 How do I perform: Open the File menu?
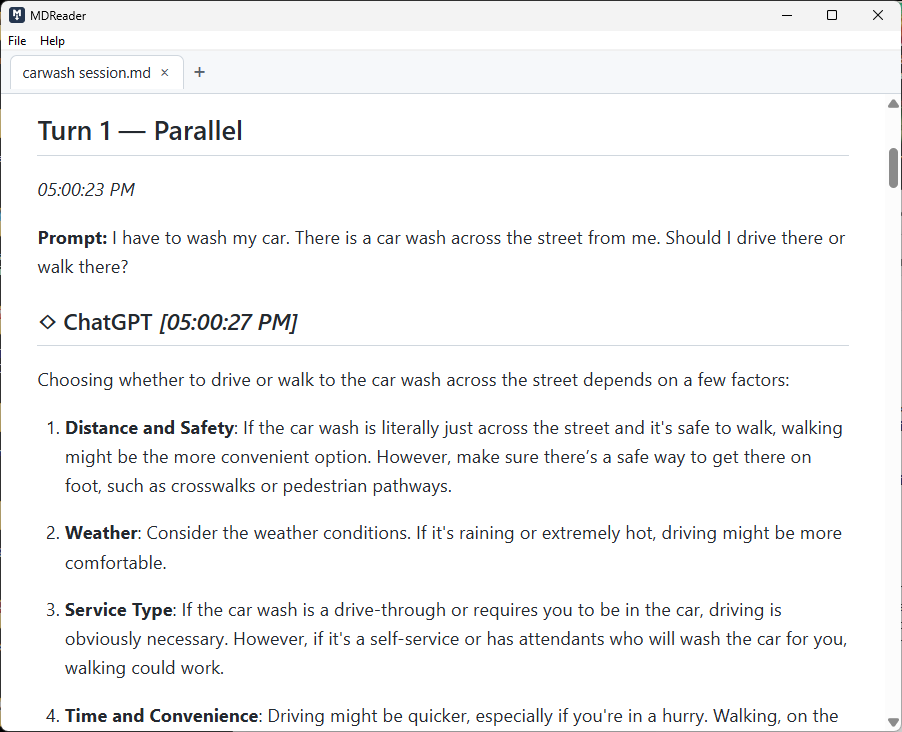[16, 41]
